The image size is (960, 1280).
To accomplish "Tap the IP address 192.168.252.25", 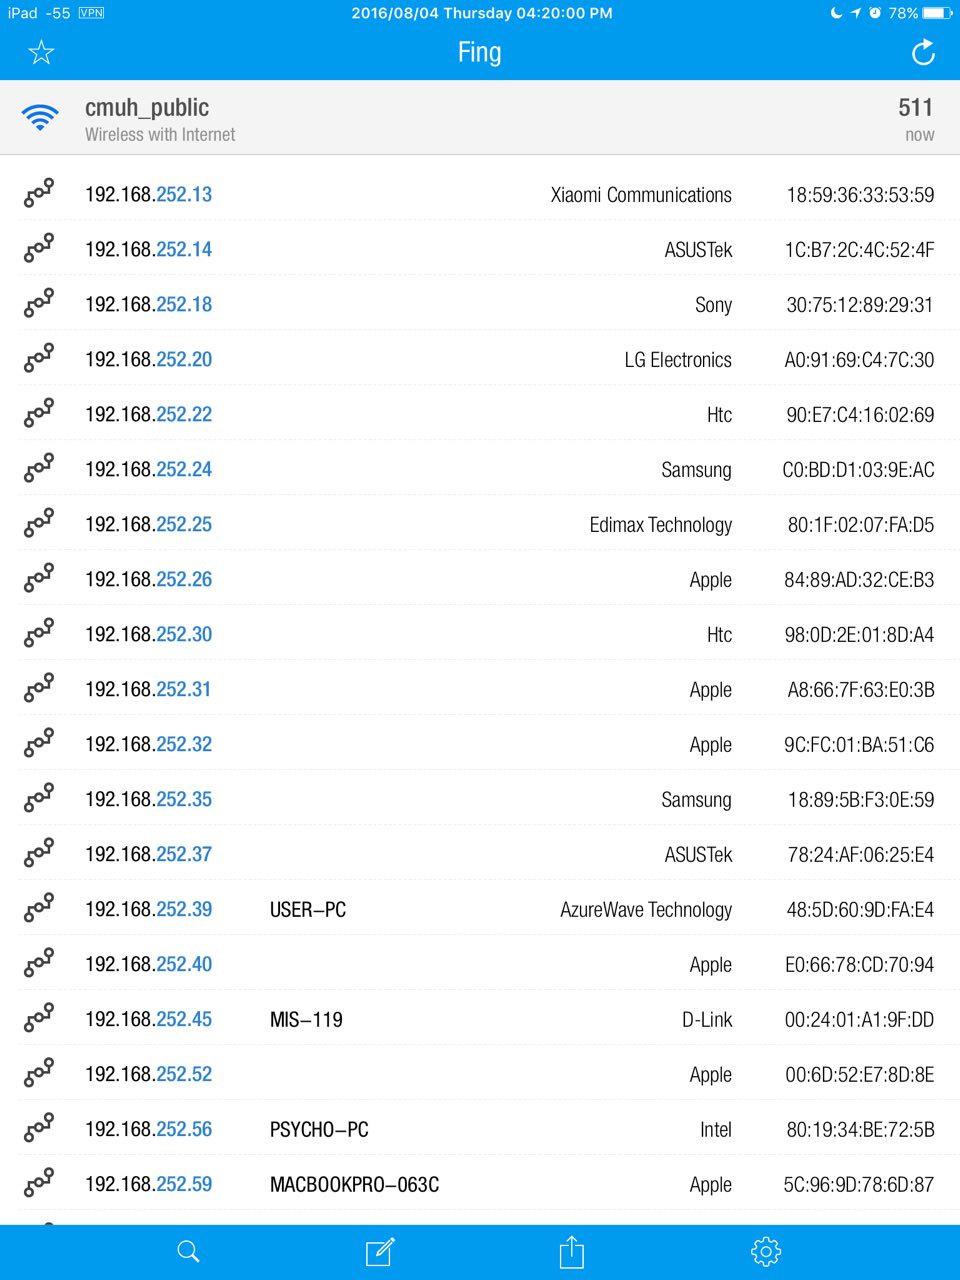I will point(148,524).
